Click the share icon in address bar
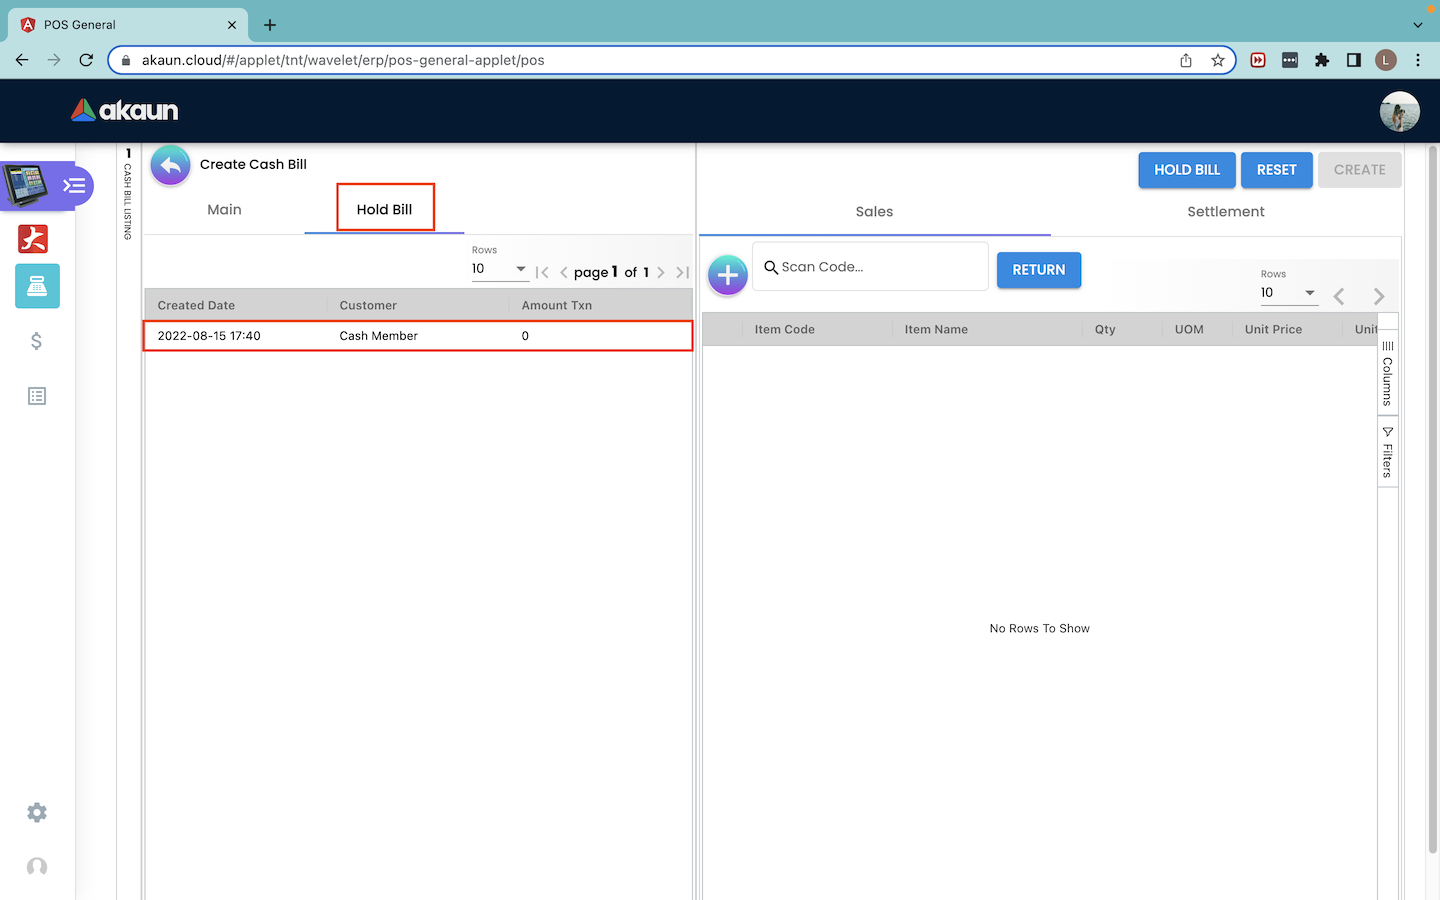 pyautogui.click(x=1186, y=60)
